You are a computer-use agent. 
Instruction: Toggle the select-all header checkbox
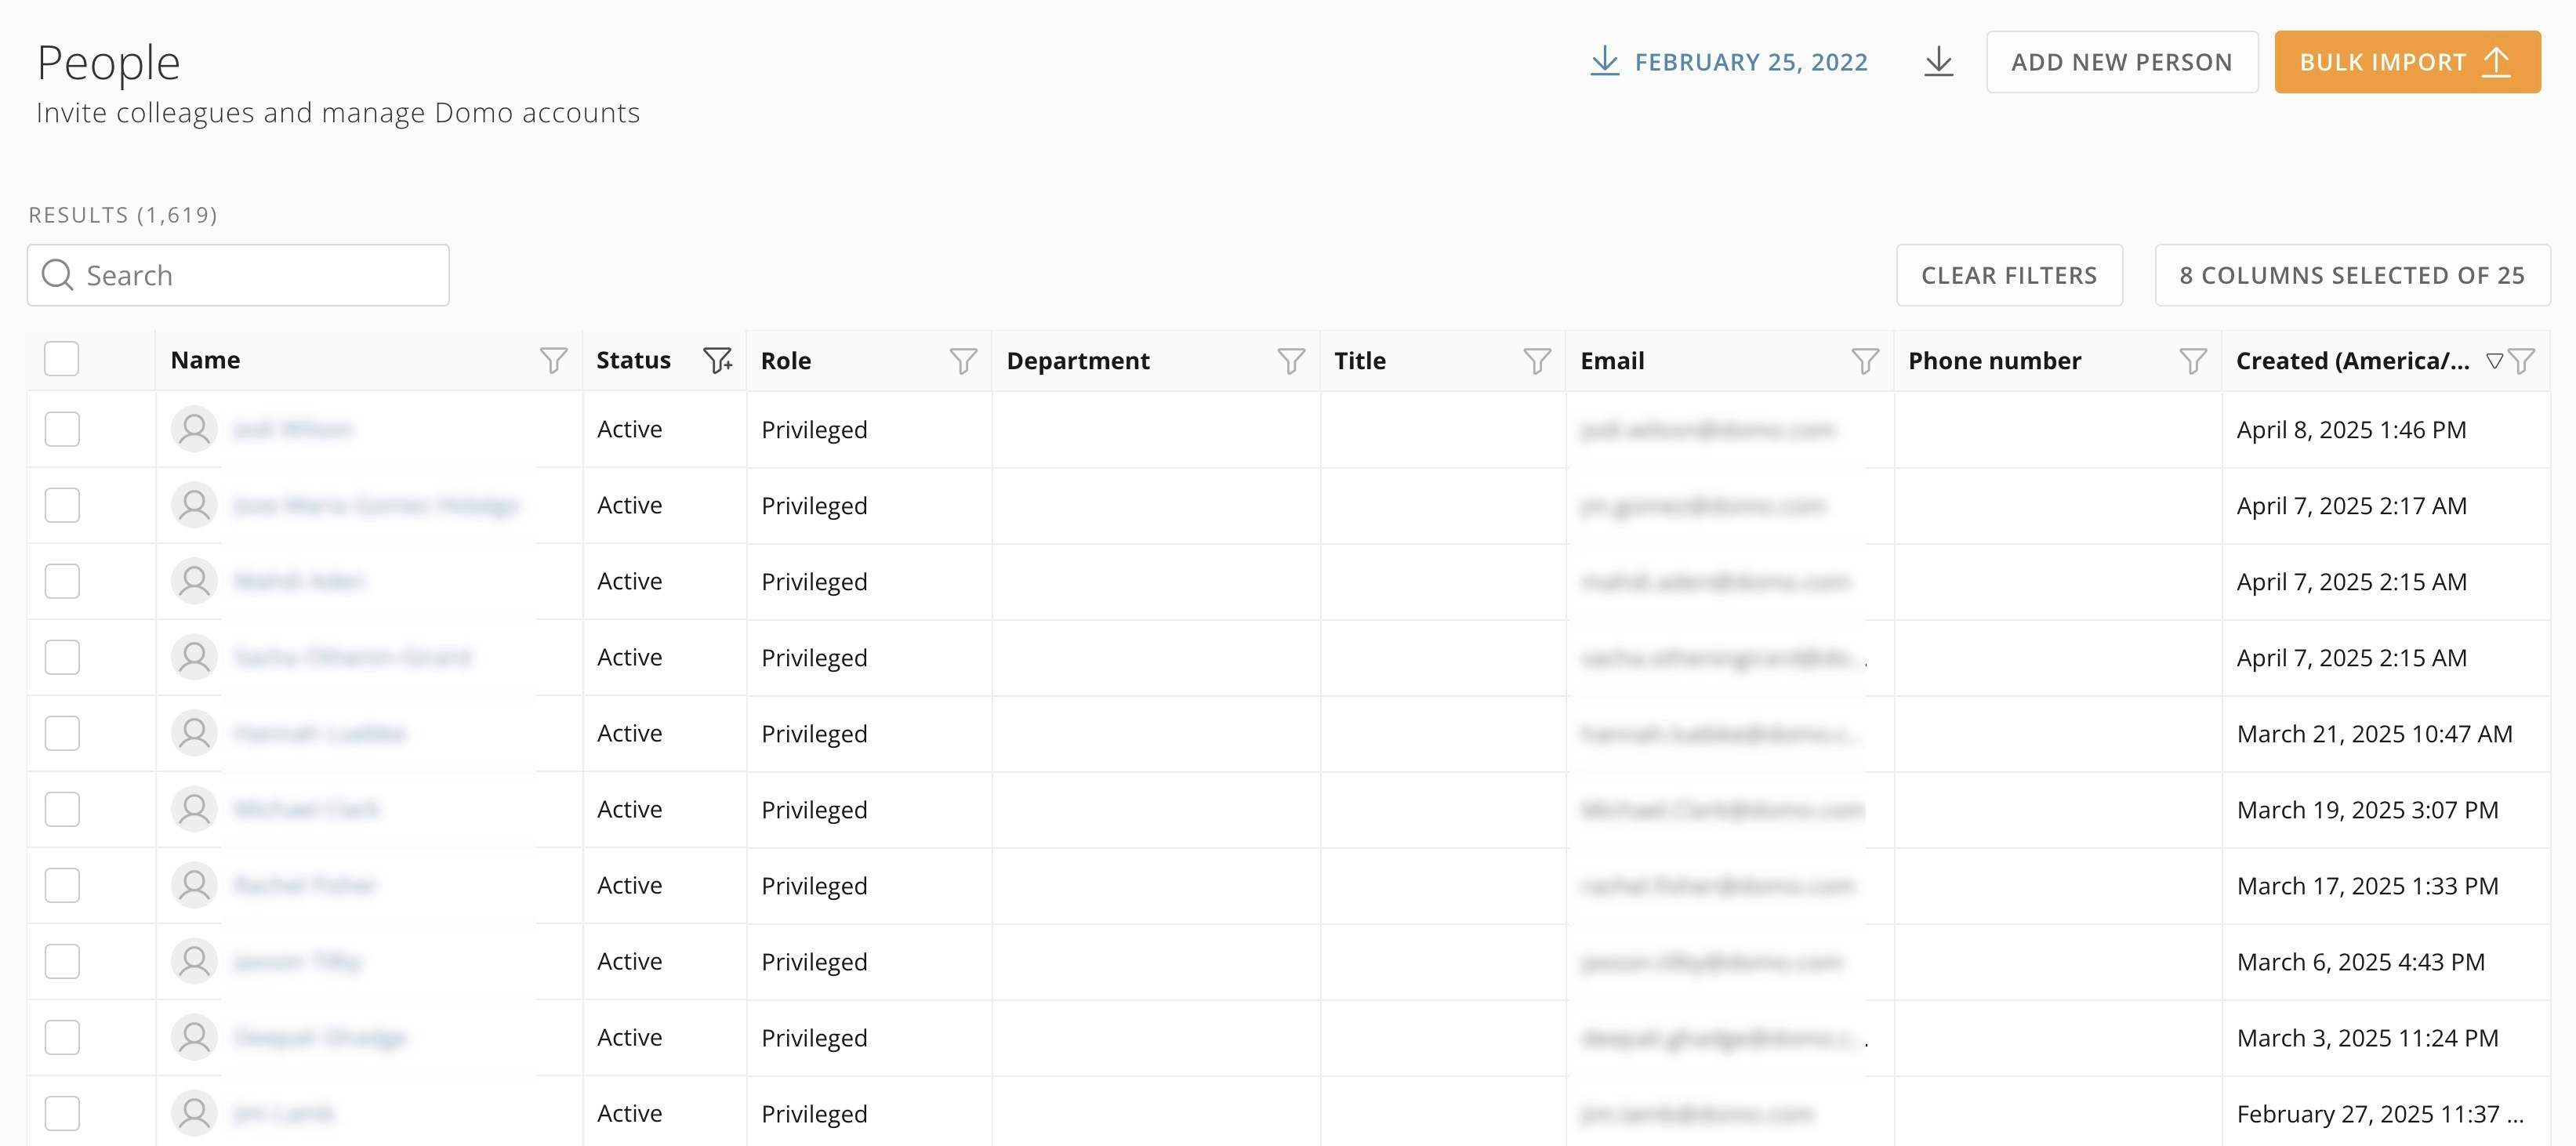click(x=62, y=359)
